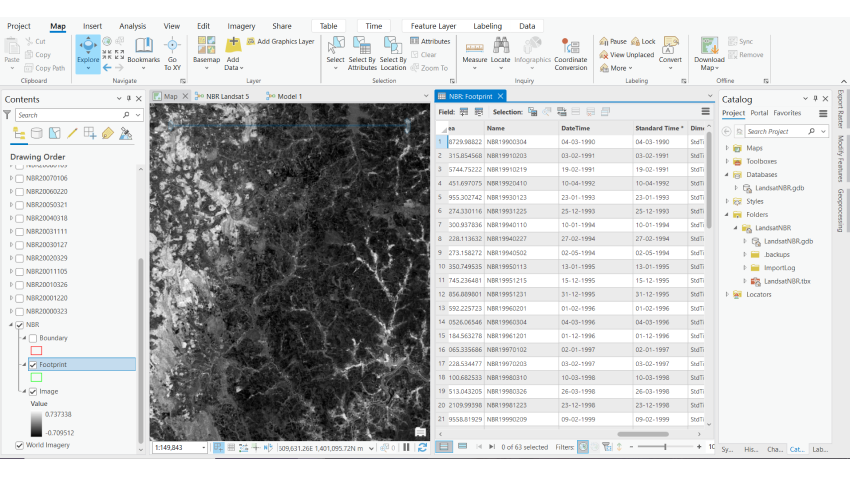Show the List By Data Source view
850x479 pixels.
tap(37, 133)
